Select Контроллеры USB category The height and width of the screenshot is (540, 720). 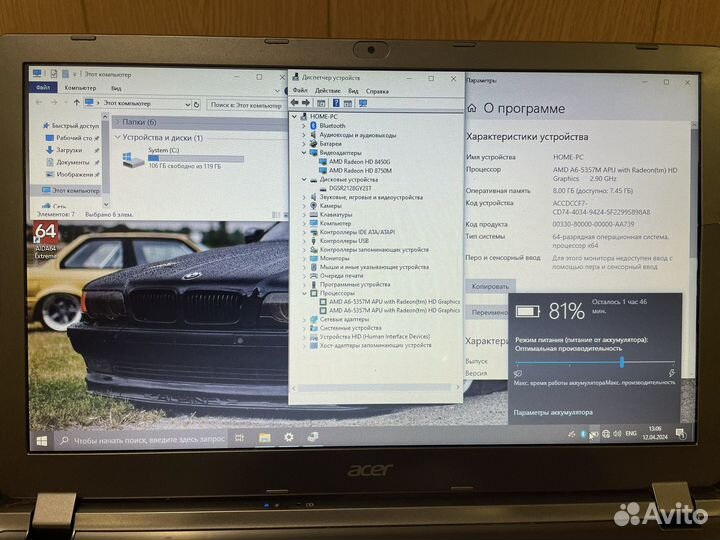coord(344,241)
